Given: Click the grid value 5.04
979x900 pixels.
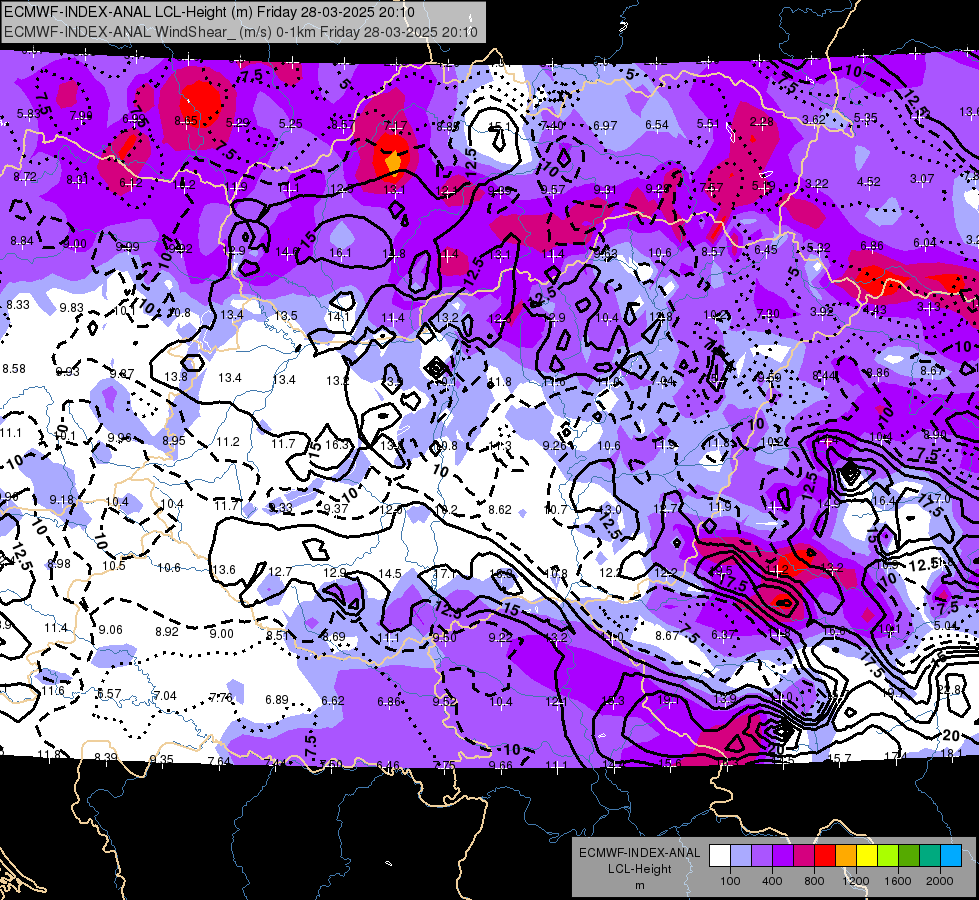Looking at the screenshot, I should (x=946, y=625).
